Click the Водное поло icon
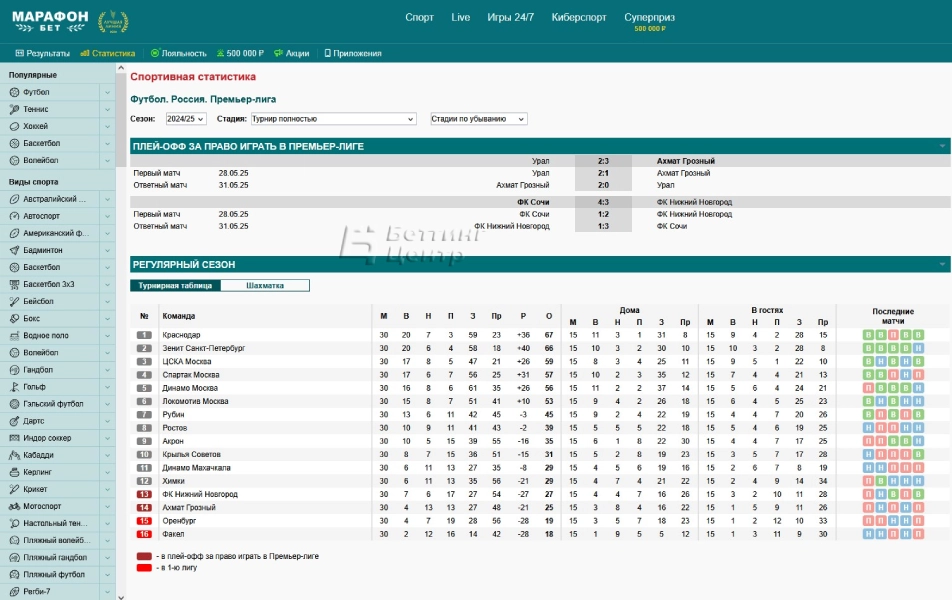Viewport: 952px width, 600px height. pos(15,335)
